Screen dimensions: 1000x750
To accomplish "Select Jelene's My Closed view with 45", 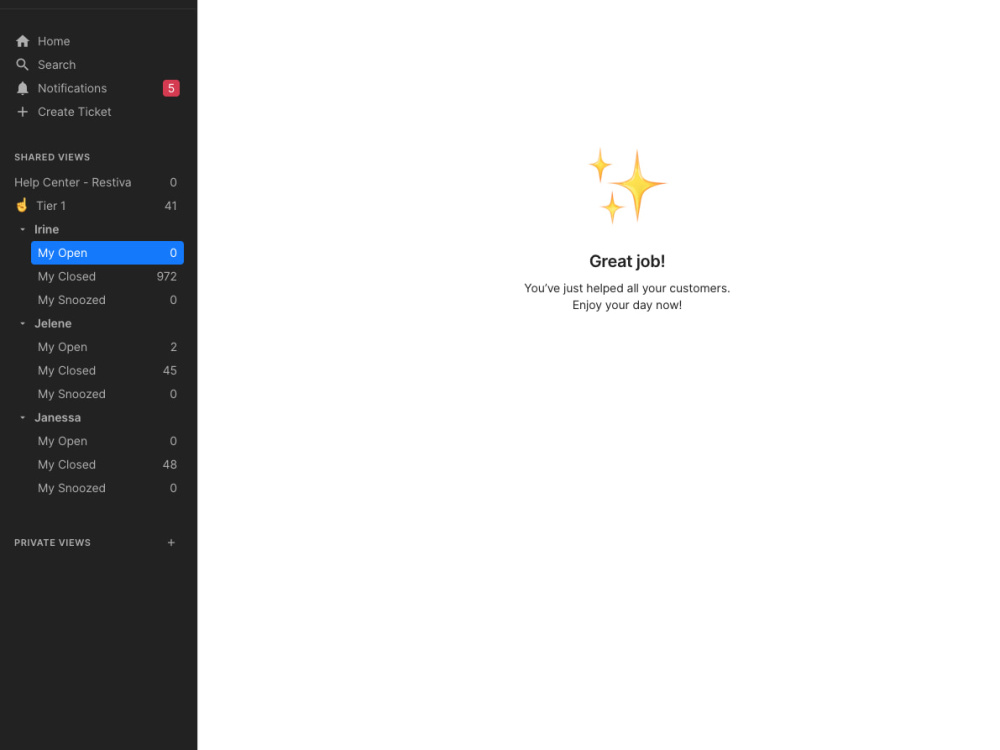I will point(107,371).
